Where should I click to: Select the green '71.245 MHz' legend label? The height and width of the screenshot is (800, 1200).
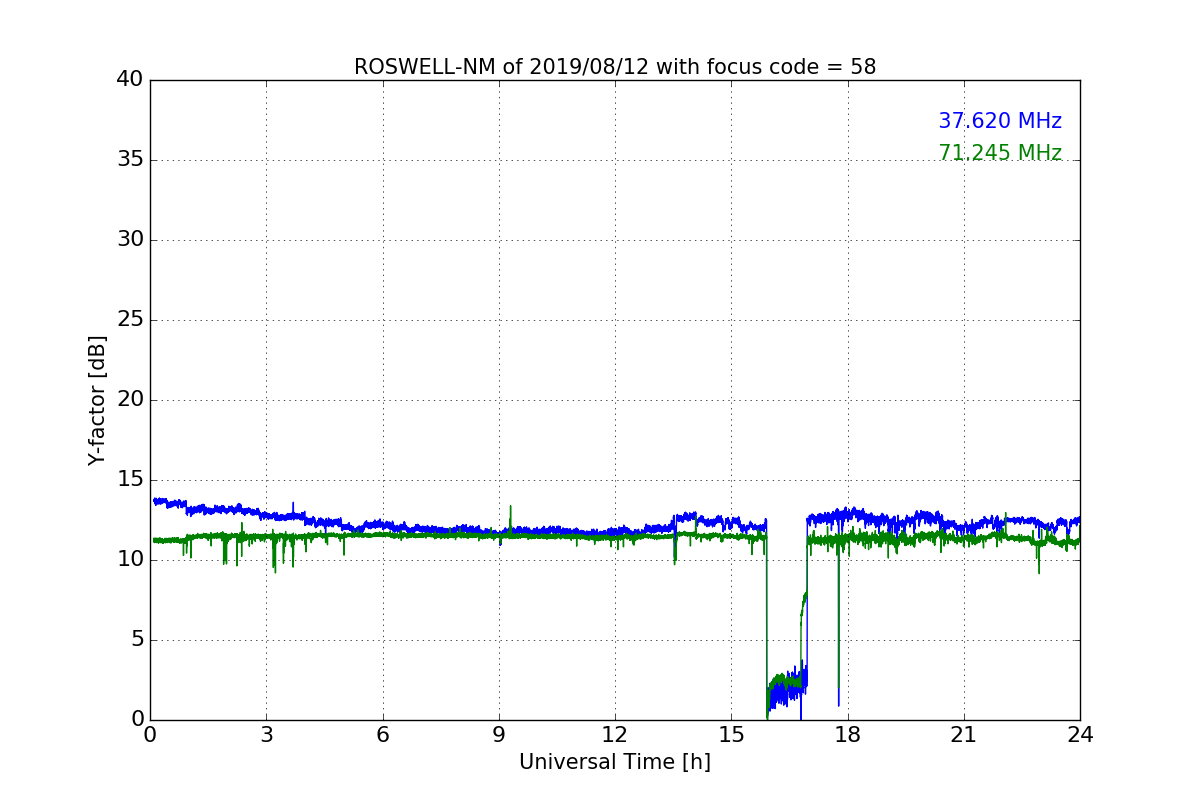[x=1000, y=153]
